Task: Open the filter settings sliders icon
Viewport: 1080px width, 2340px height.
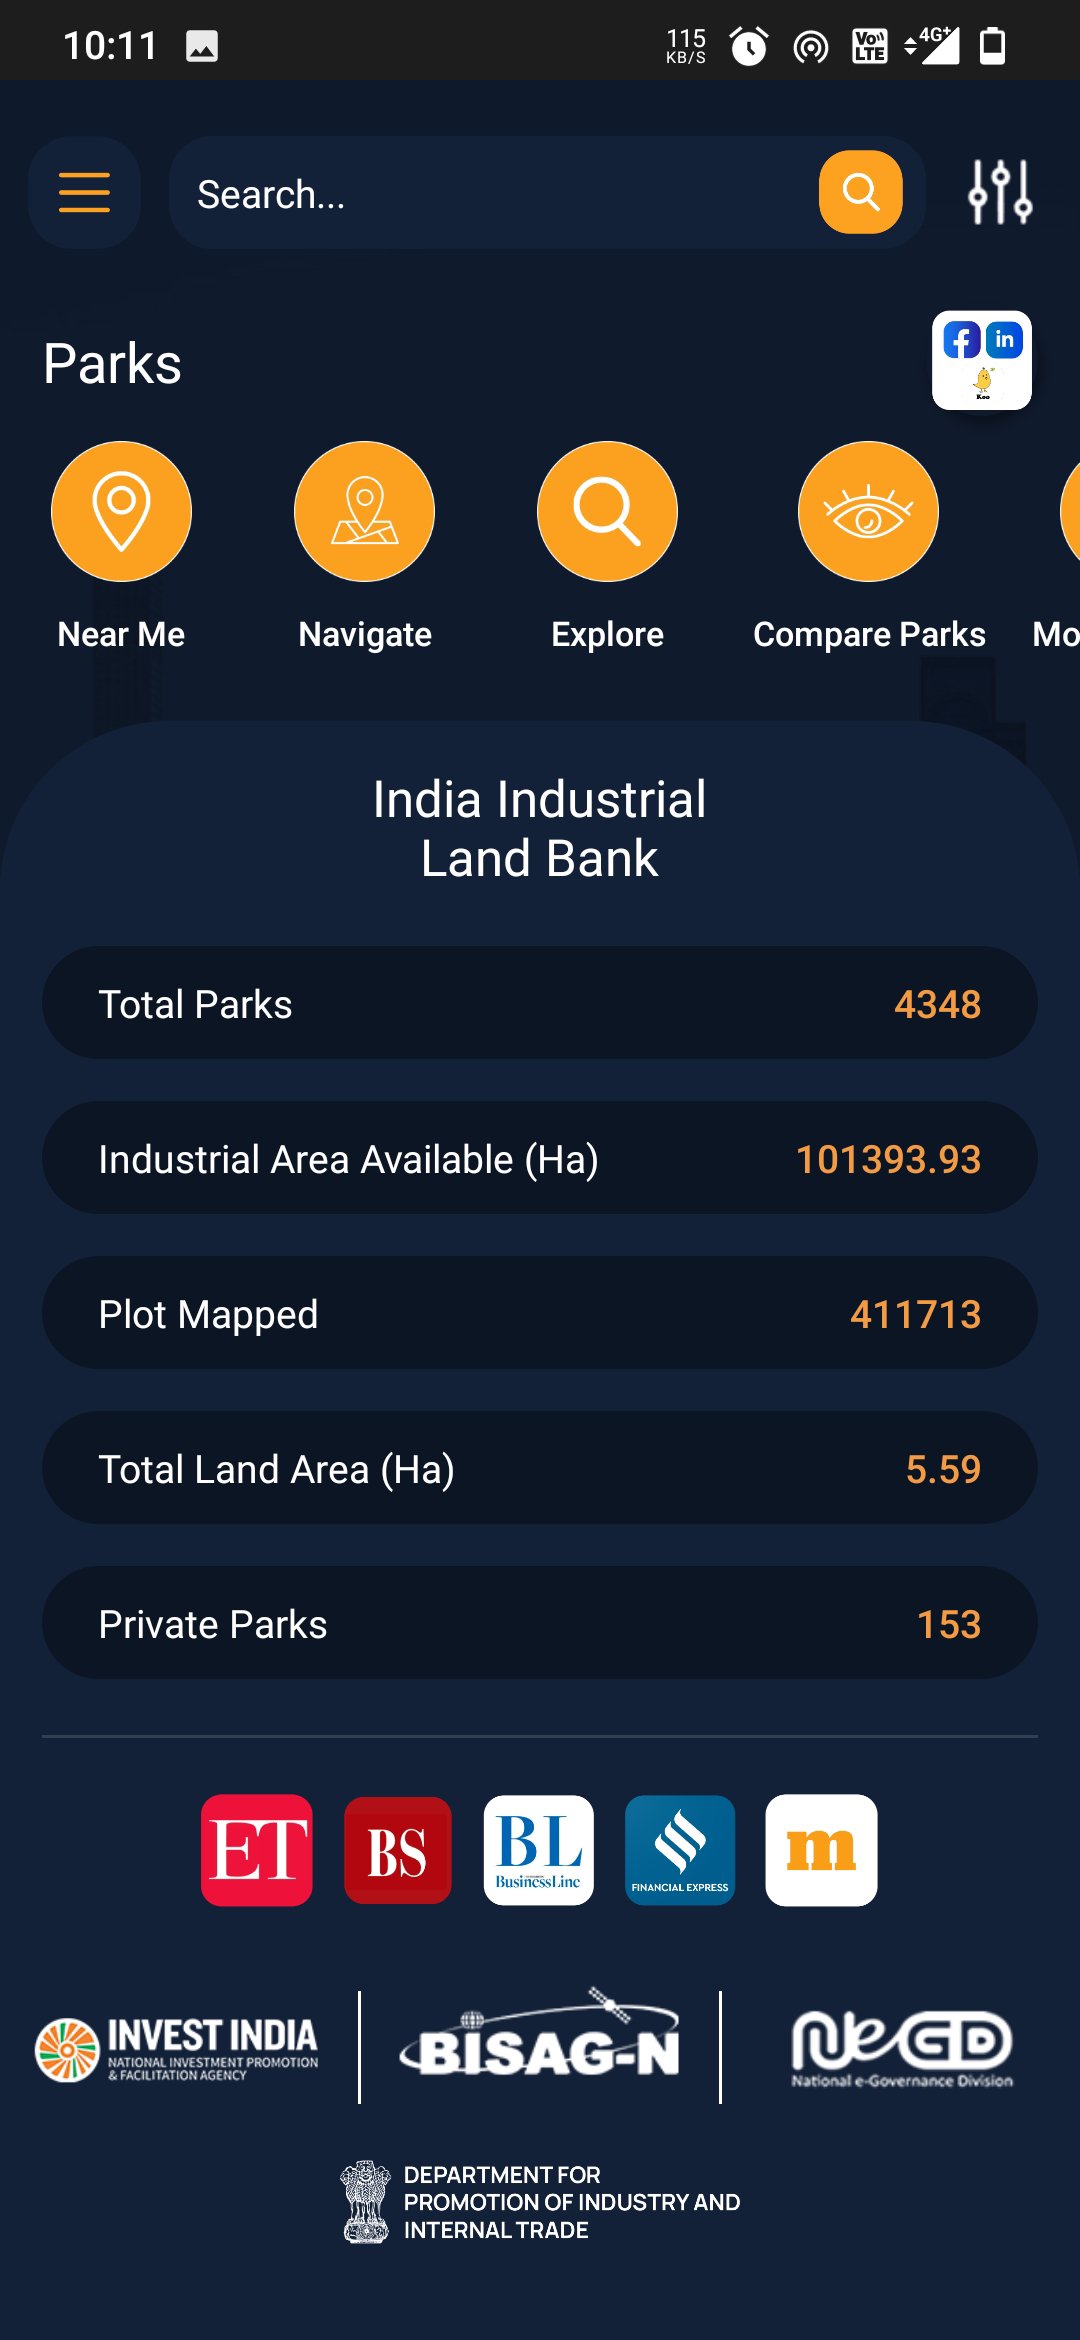Action: [1000, 192]
